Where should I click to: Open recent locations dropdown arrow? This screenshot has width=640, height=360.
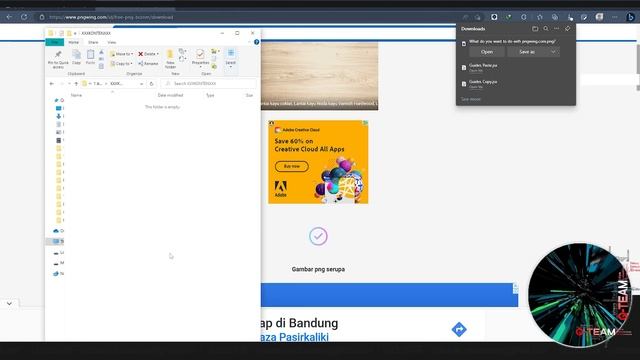coord(69,84)
